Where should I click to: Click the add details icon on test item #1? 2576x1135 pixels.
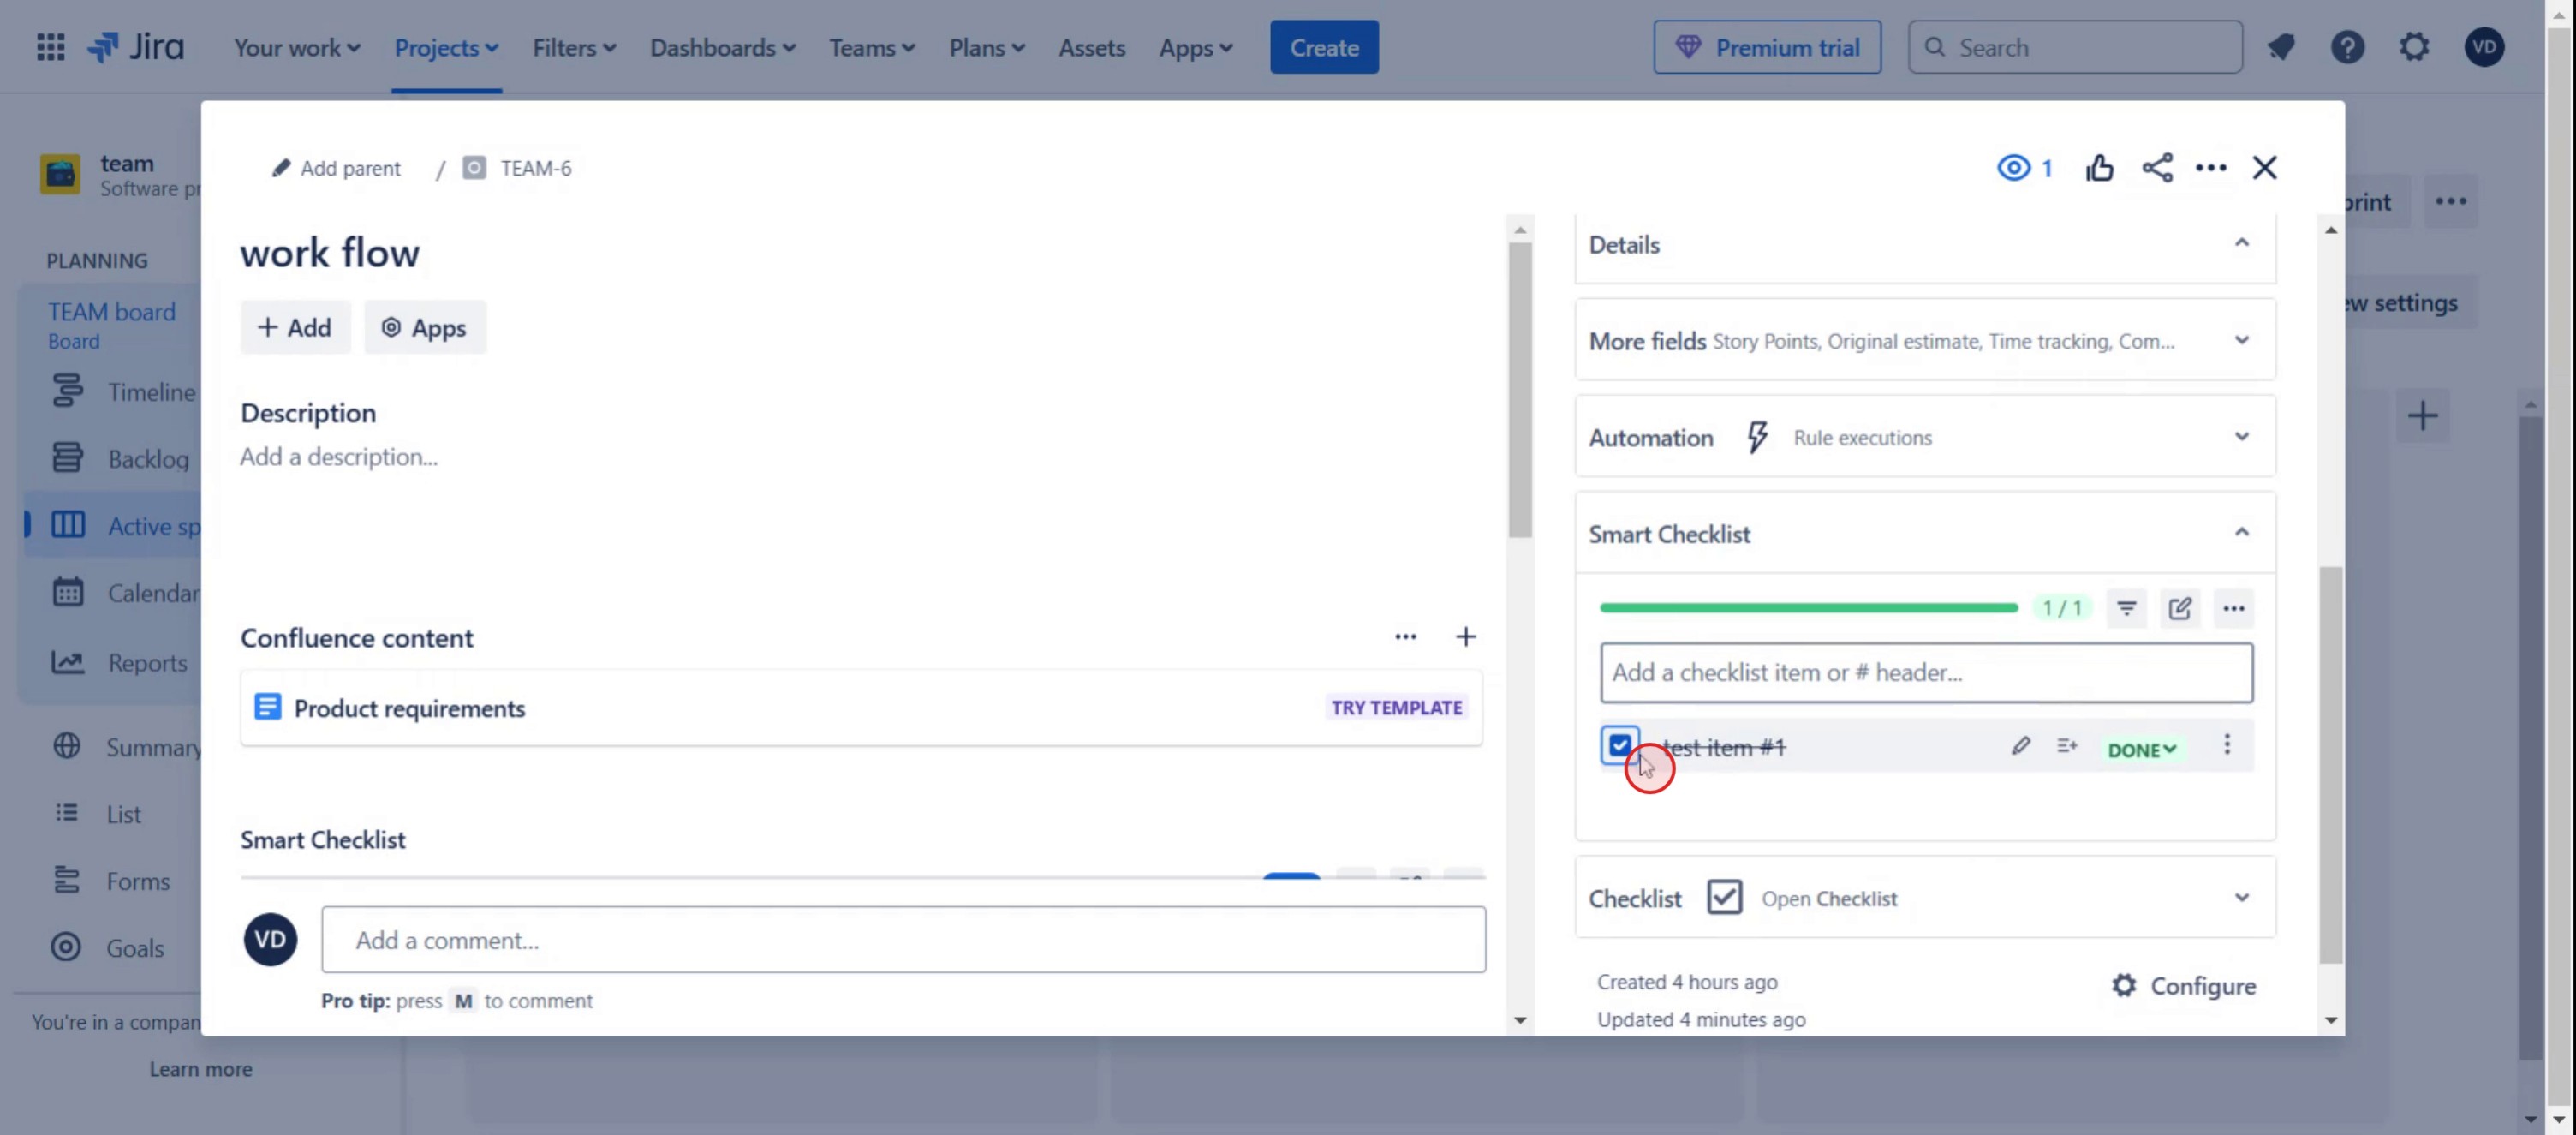2066,746
